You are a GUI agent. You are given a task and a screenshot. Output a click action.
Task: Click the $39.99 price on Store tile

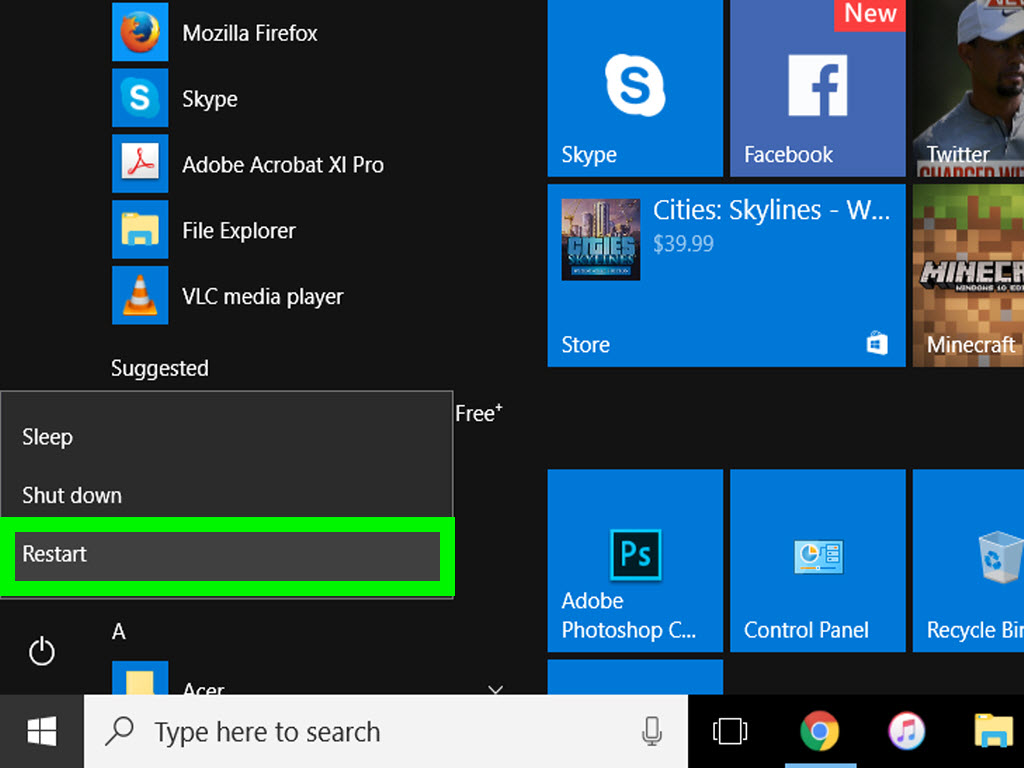[683, 244]
